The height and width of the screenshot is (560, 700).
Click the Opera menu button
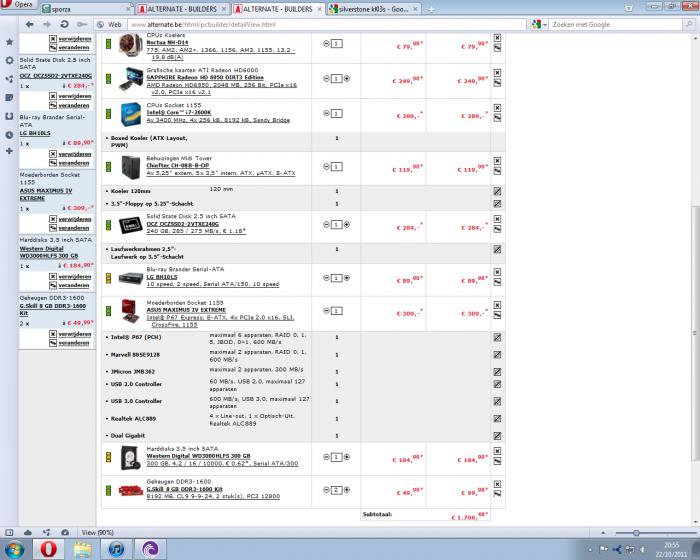tap(18, 5)
